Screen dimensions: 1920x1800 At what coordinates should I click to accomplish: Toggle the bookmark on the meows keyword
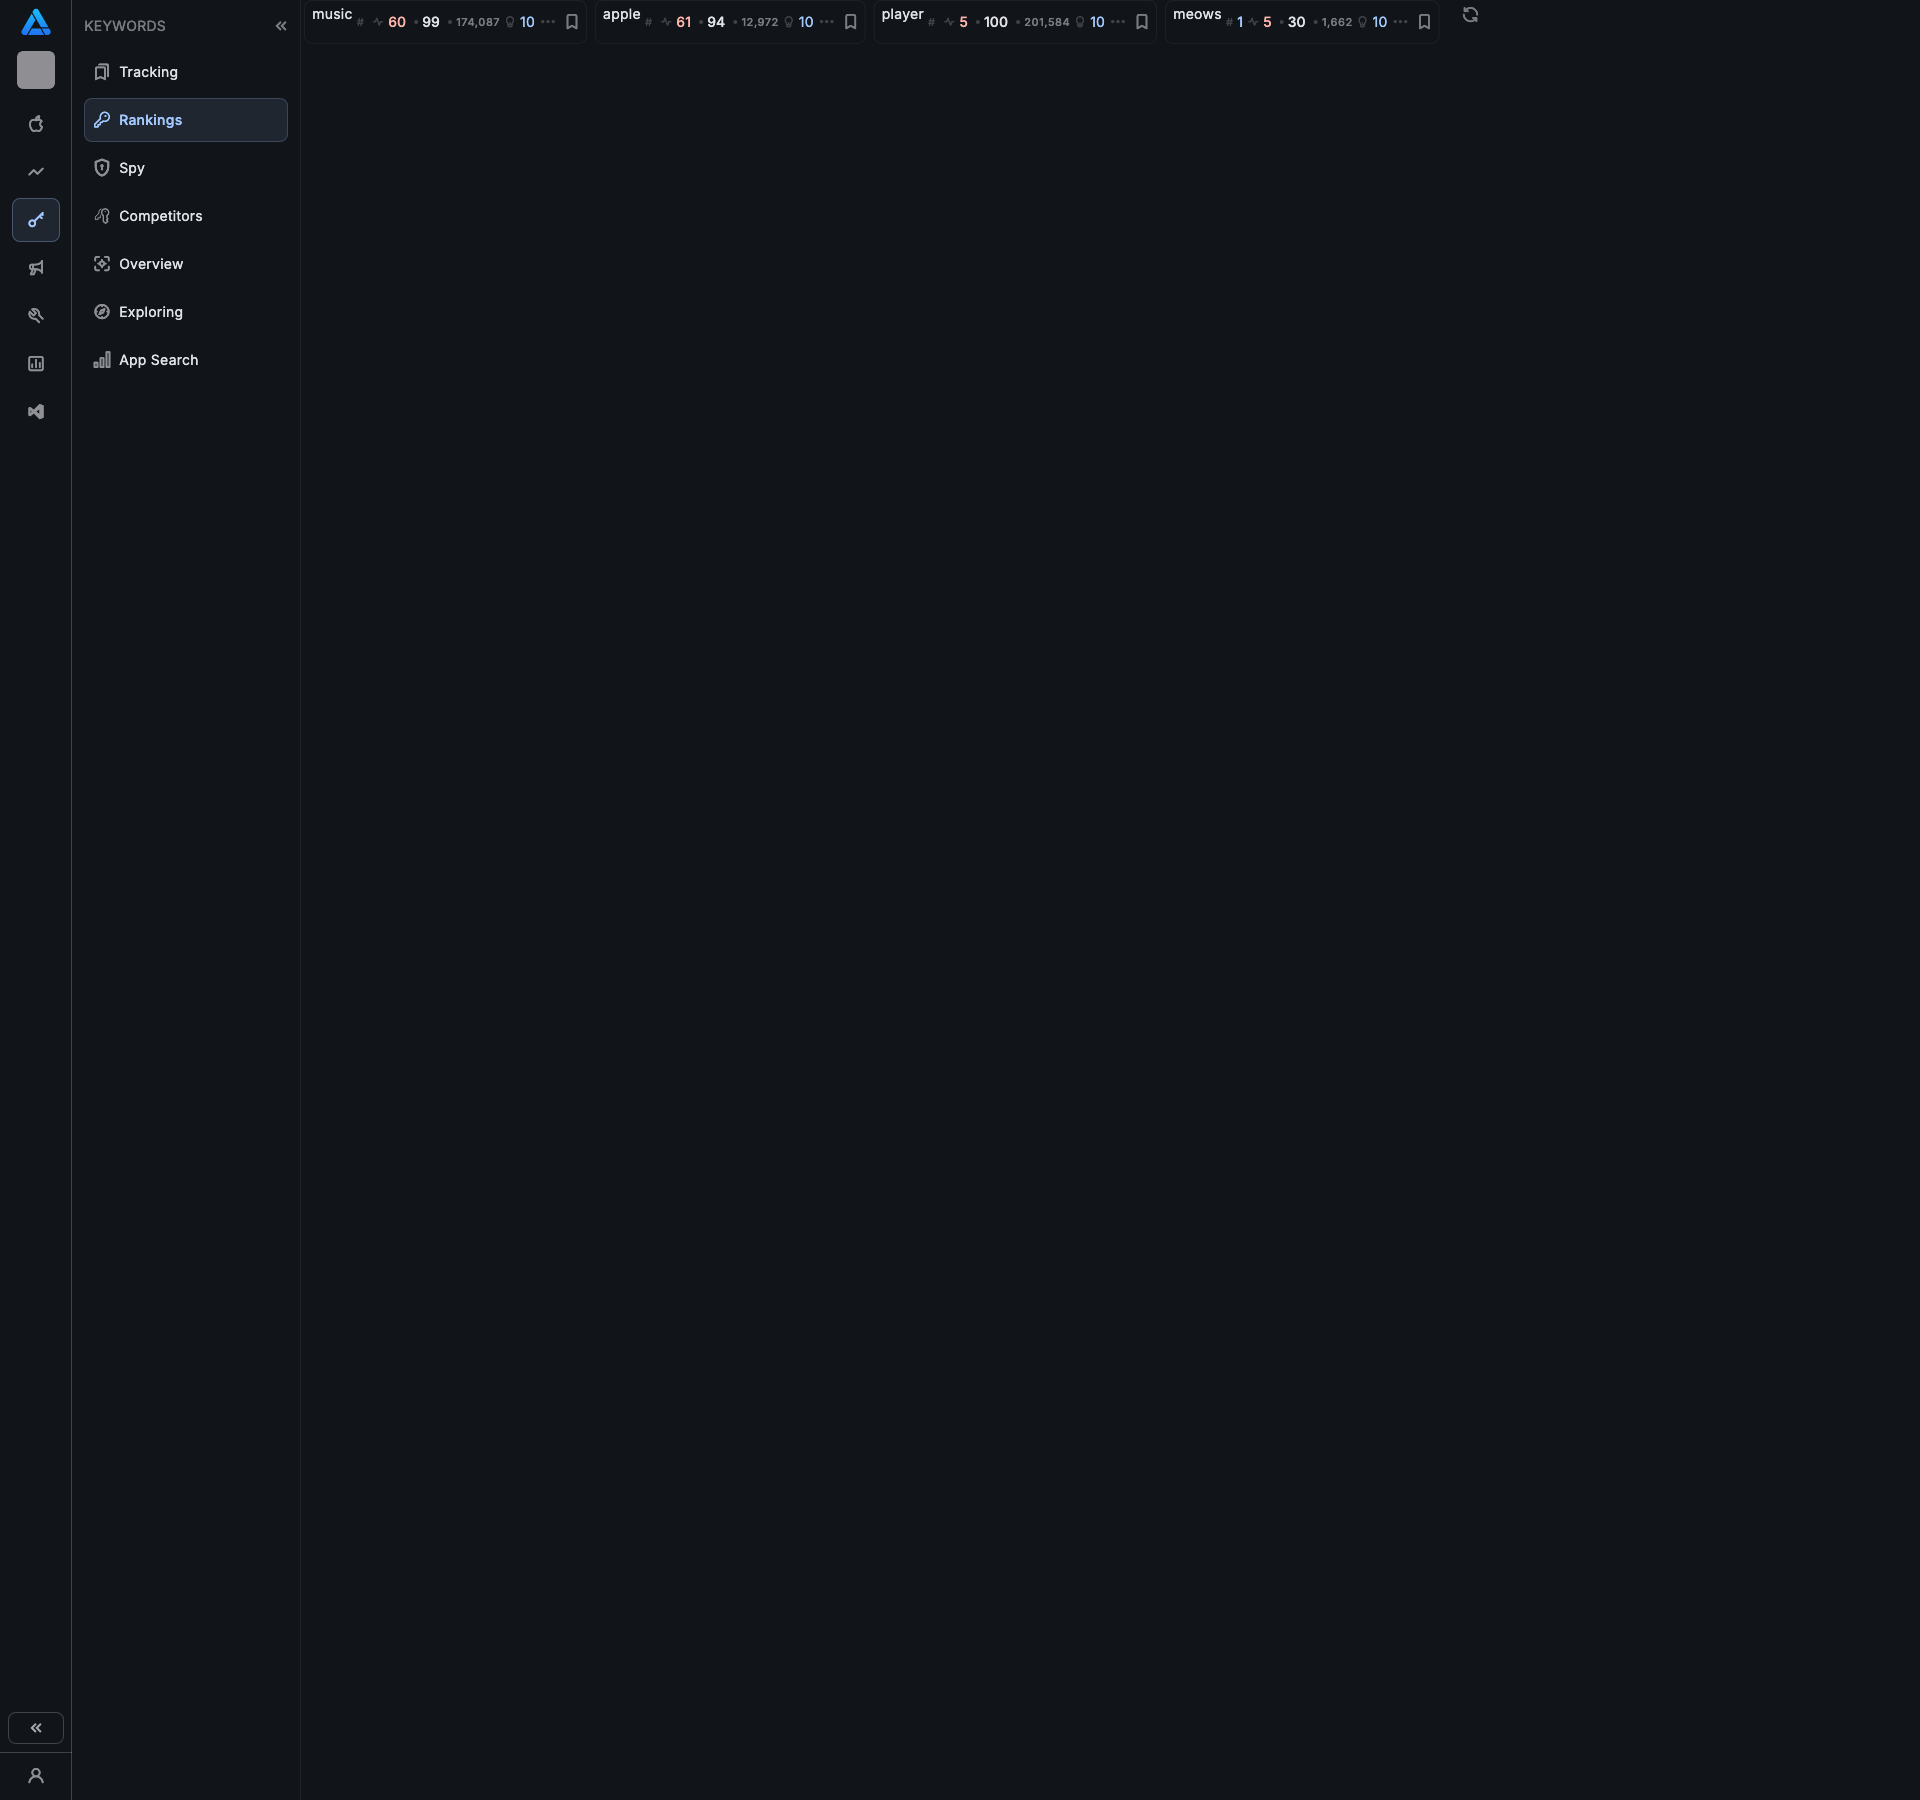coord(1424,21)
